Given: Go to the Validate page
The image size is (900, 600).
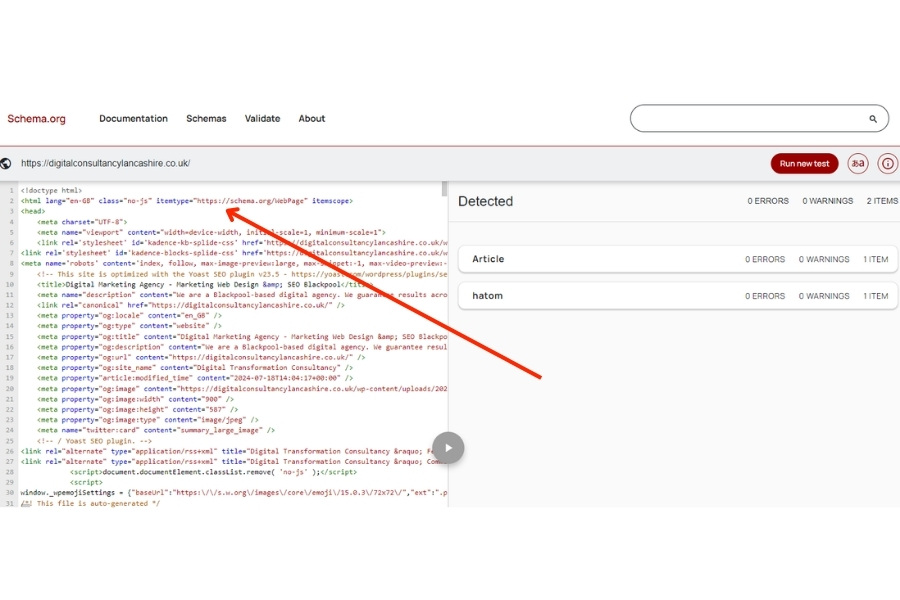Looking at the screenshot, I should [x=262, y=118].
